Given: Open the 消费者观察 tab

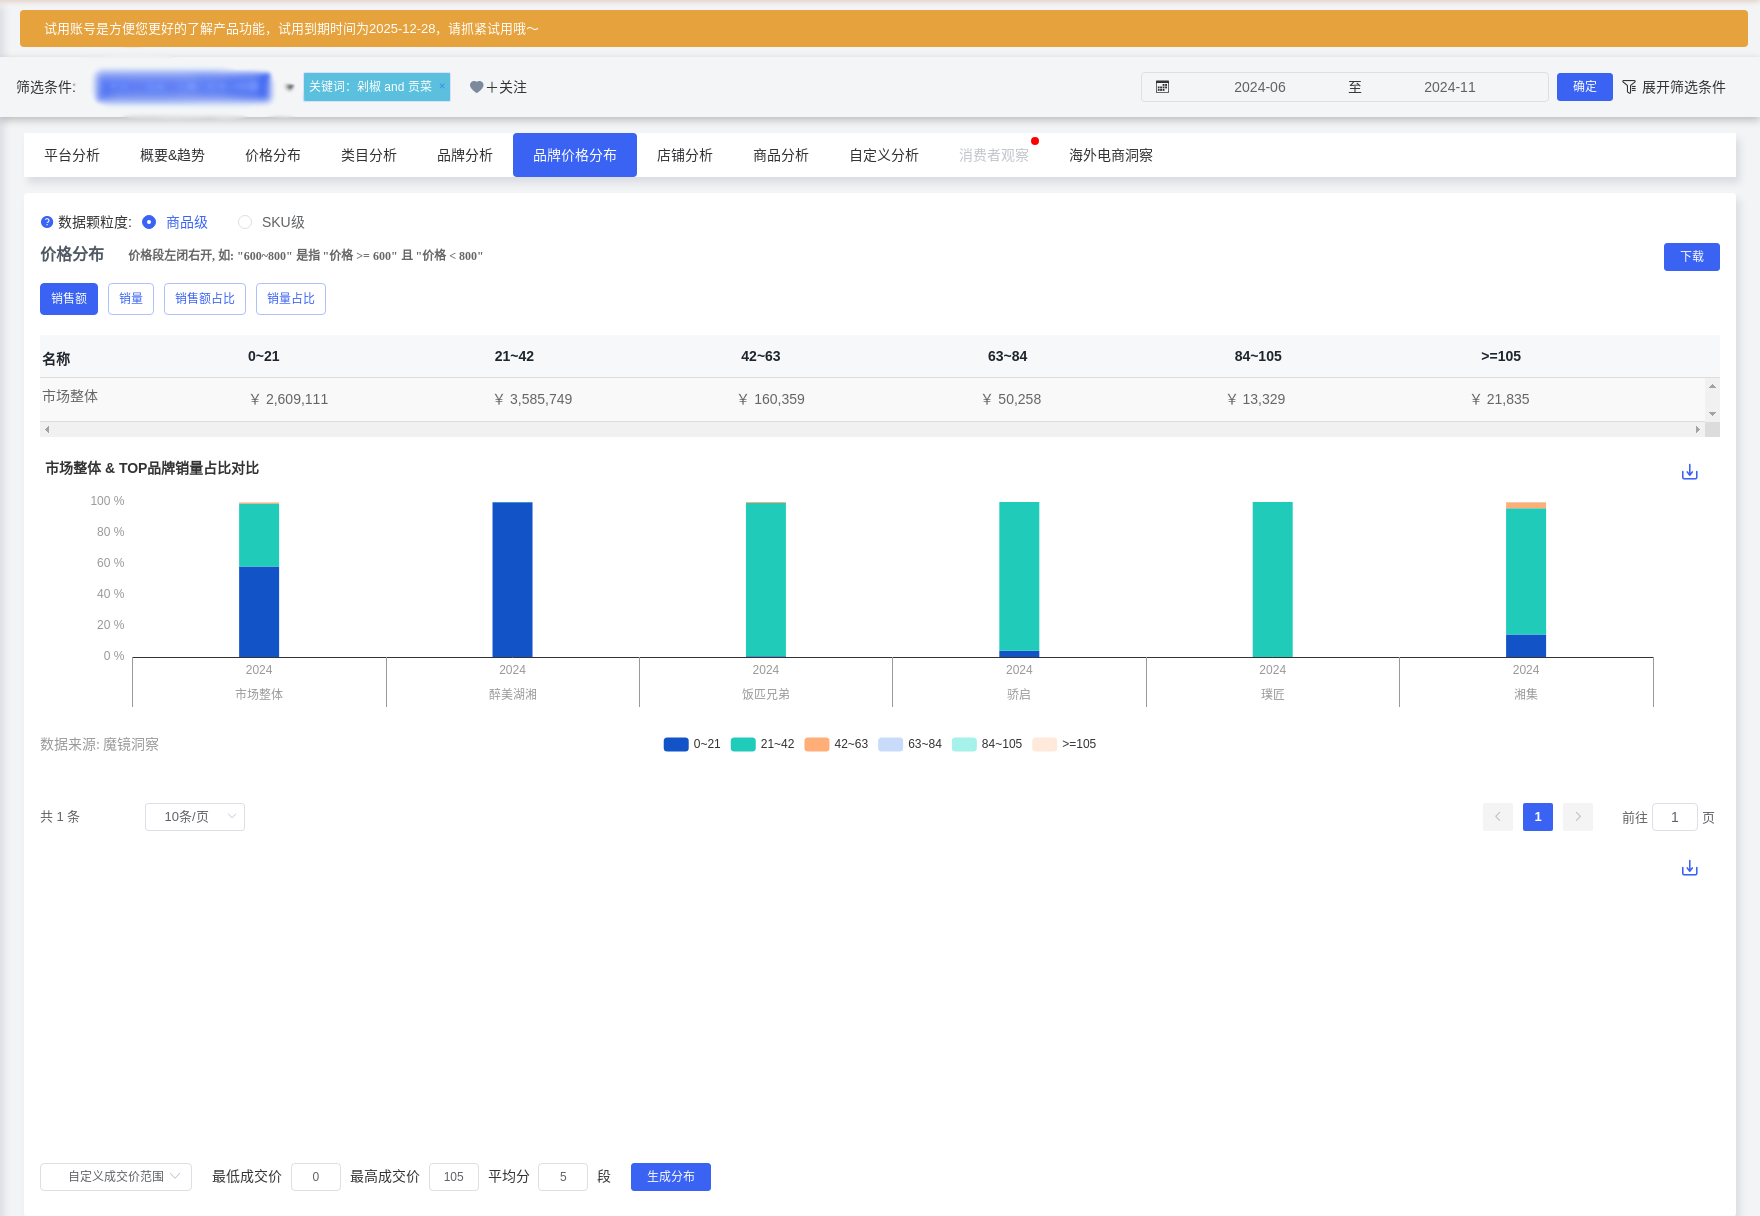Looking at the screenshot, I should click(994, 155).
